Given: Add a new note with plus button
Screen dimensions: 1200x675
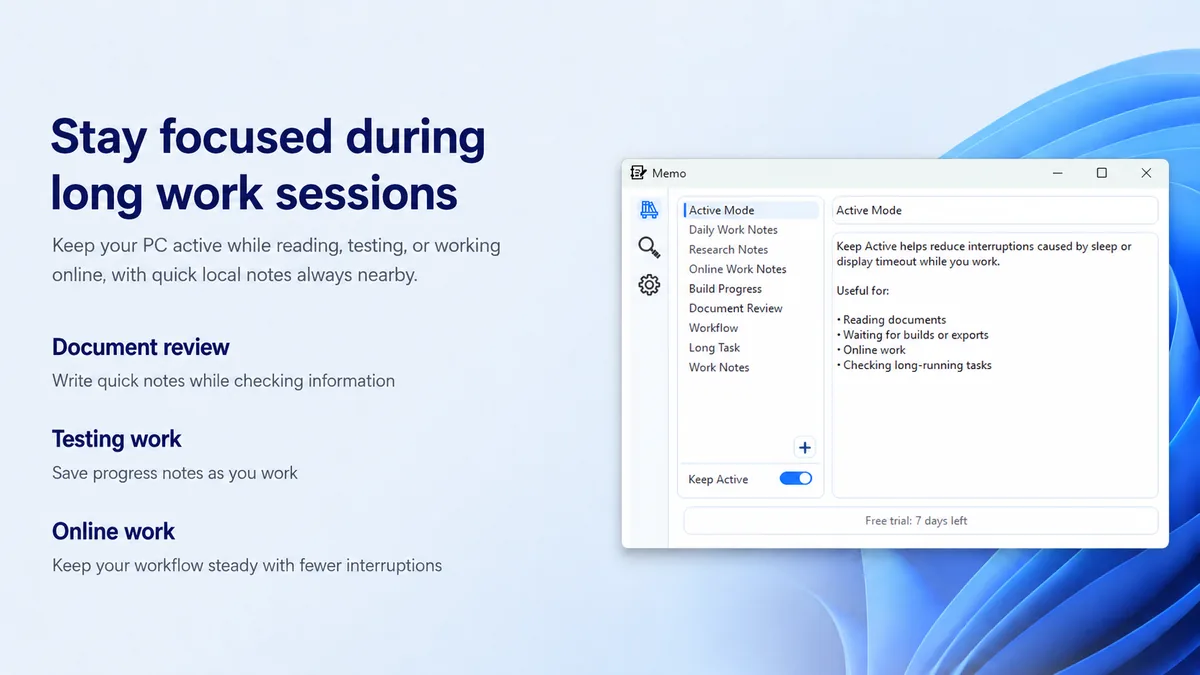Looking at the screenshot, I should (805, 447).
